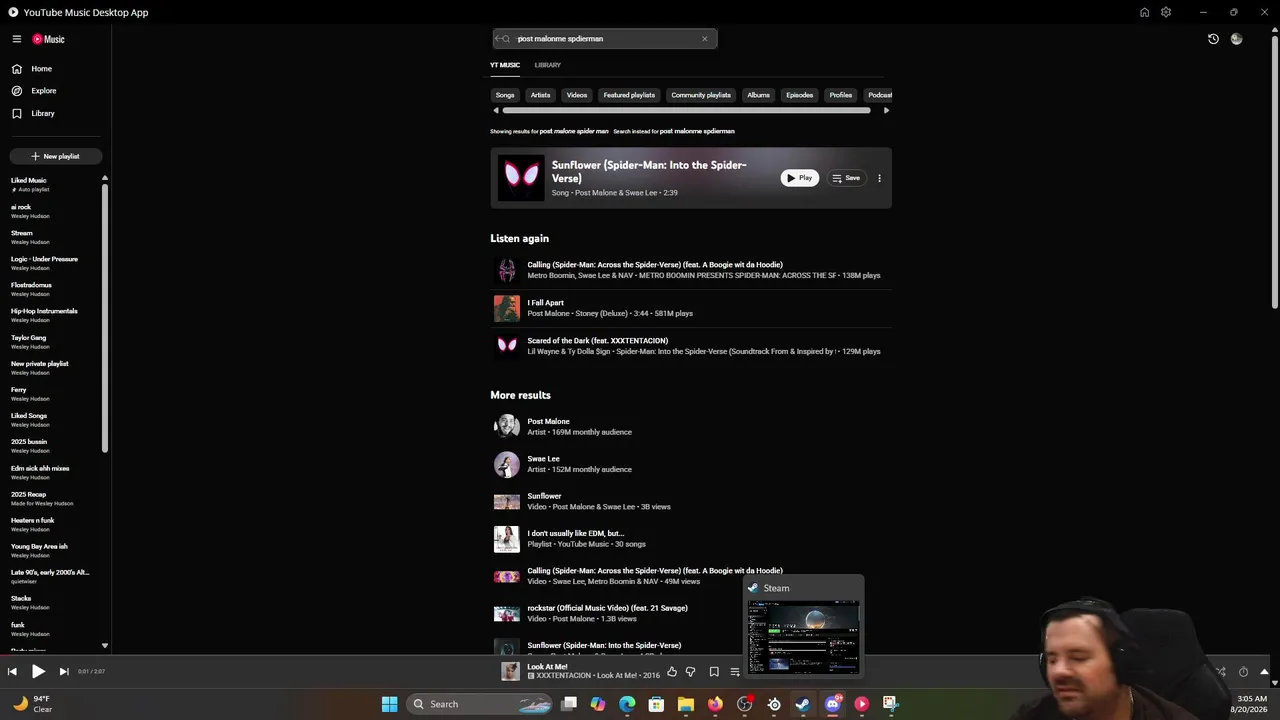Viewport: 1280px width, 720px height.
Task: Open "I don't usually like EDM, but..." playlist
Action: (x=691, y=539)
